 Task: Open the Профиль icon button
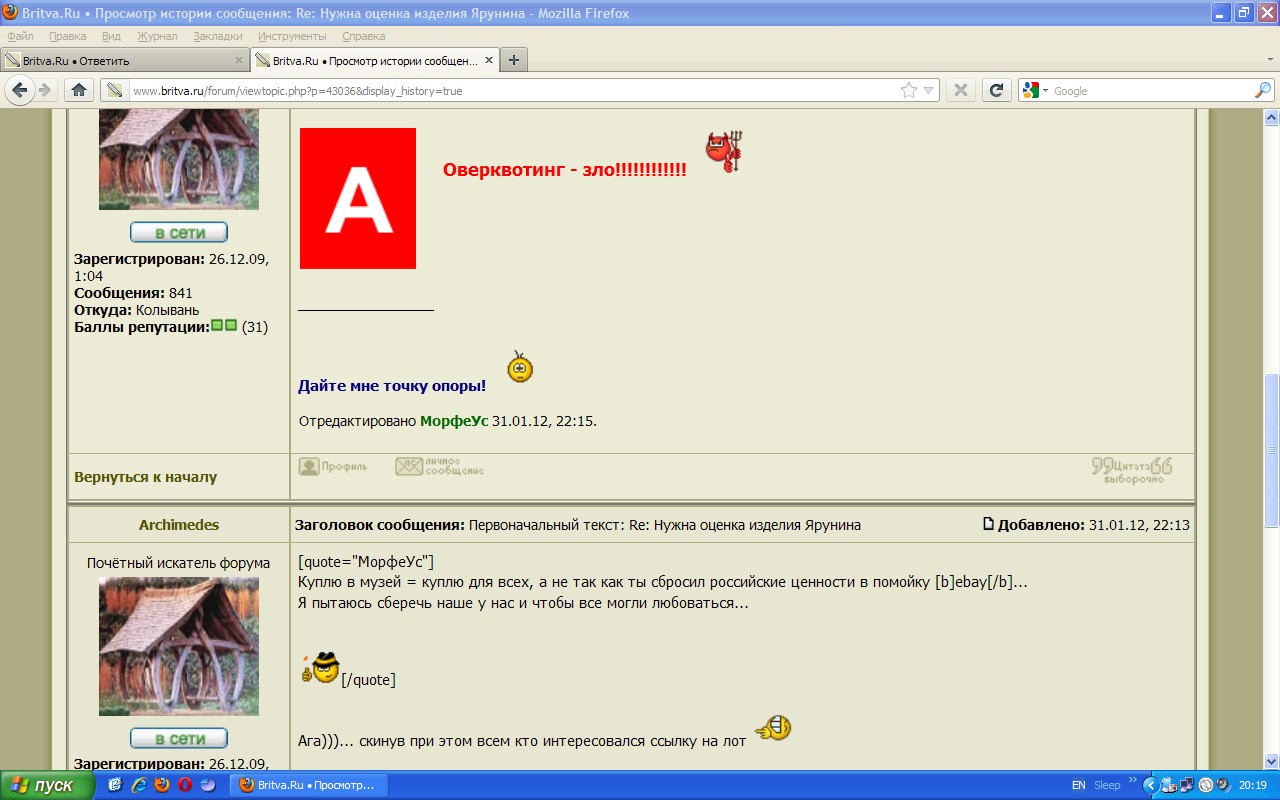point(333,466)
